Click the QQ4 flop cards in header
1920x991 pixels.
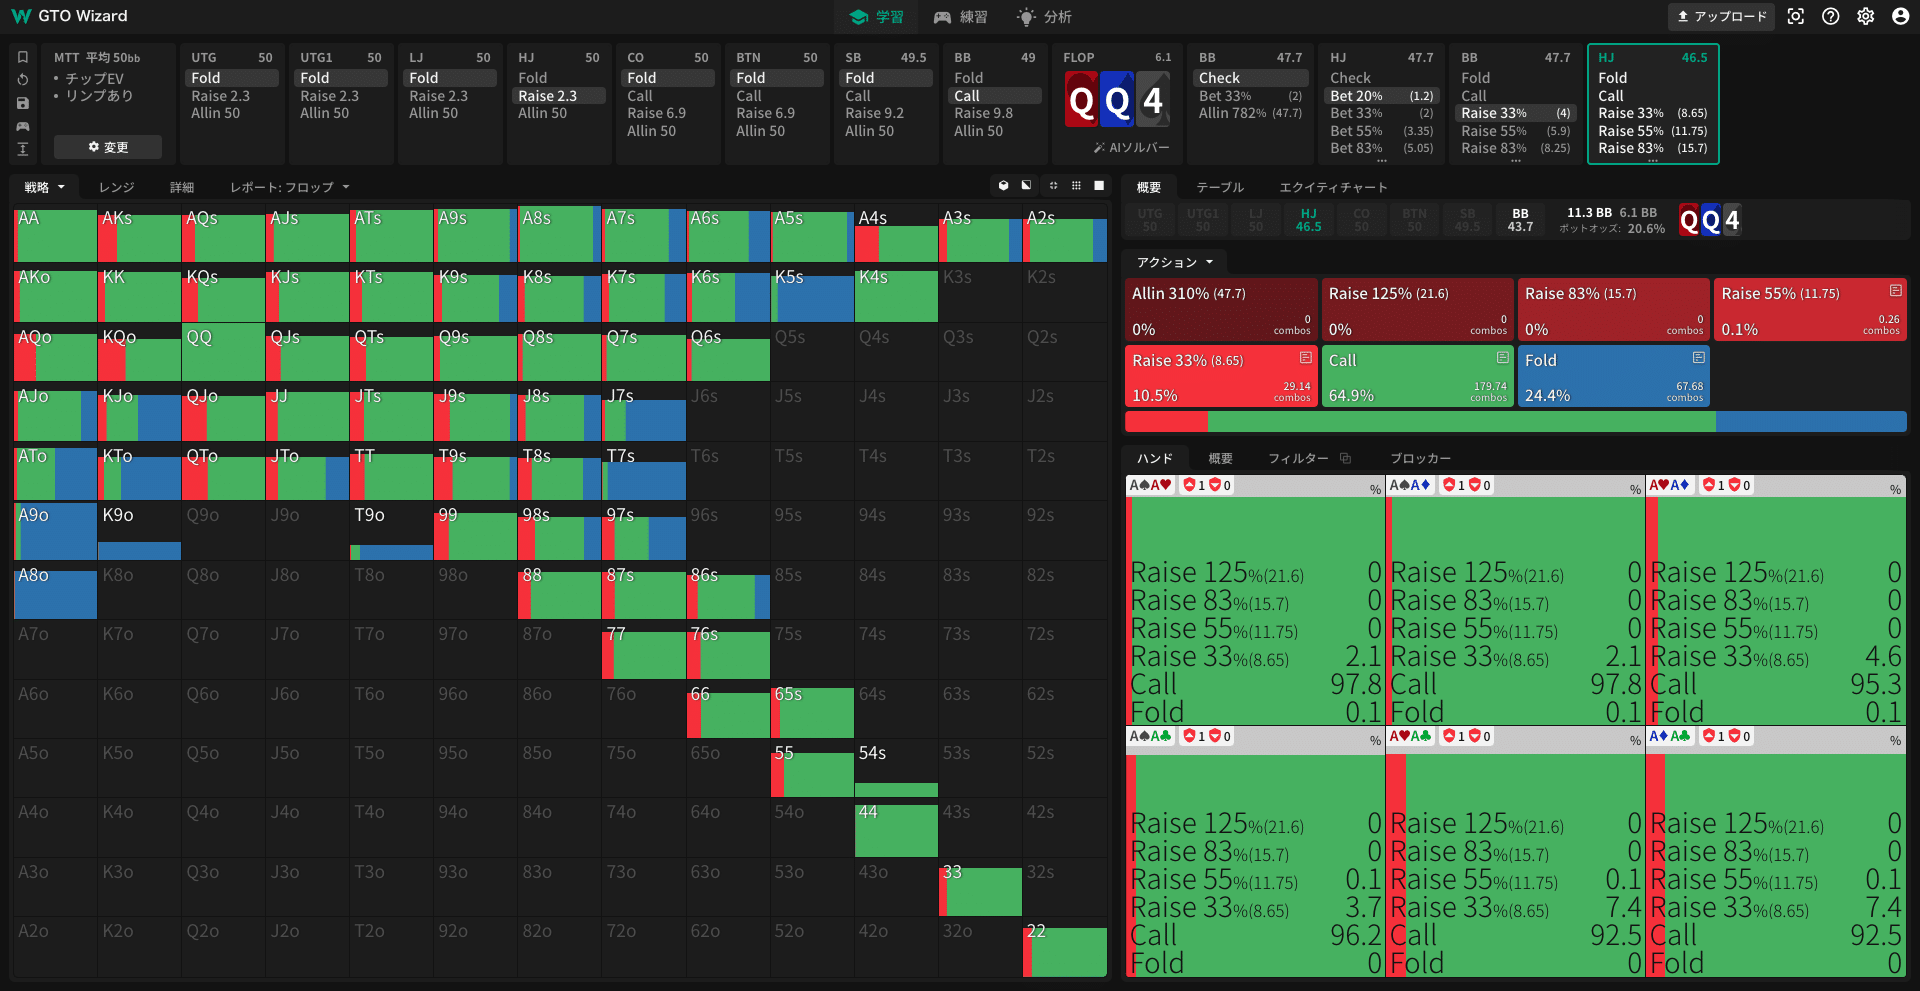[1116, 100]
